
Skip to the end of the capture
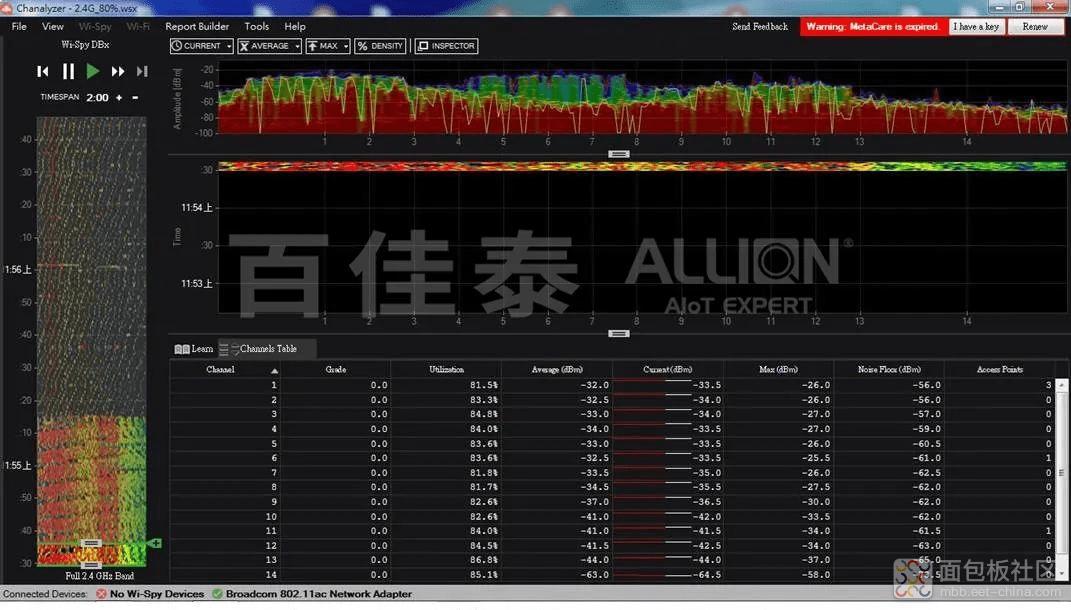pyautogui.click(x=142, y=71)
